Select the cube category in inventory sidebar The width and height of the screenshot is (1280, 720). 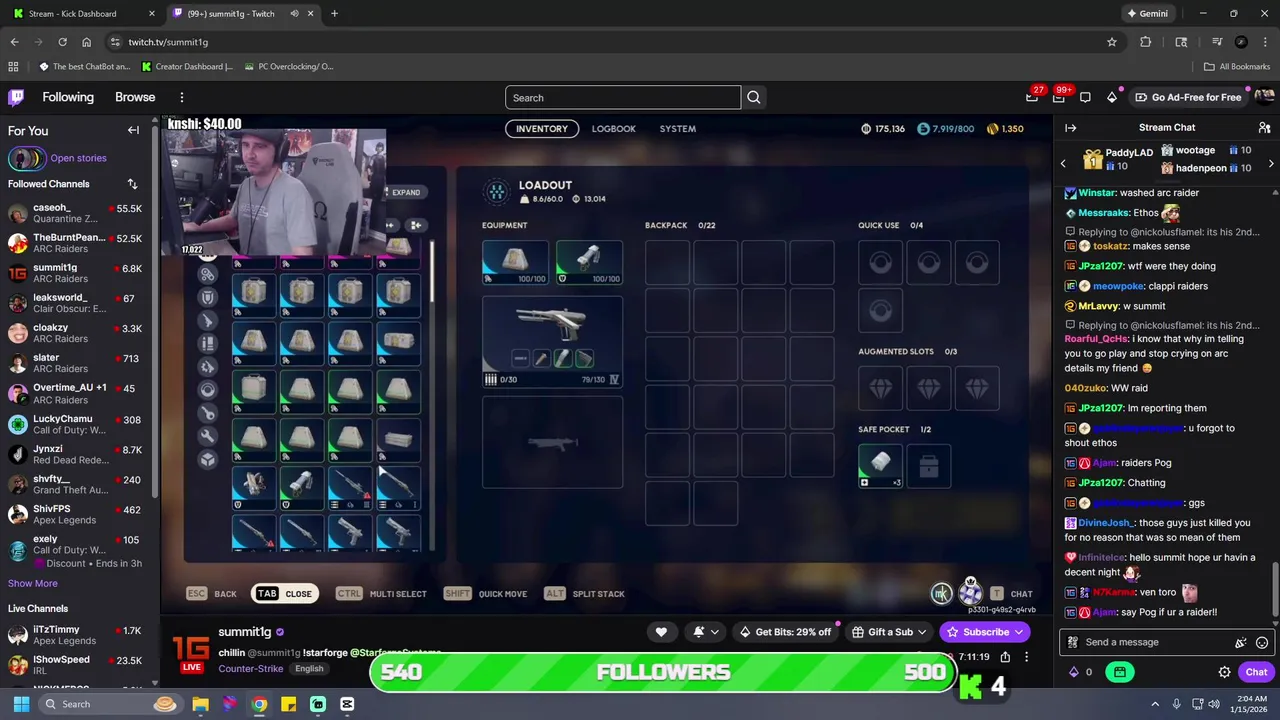[x=207, y=459]
